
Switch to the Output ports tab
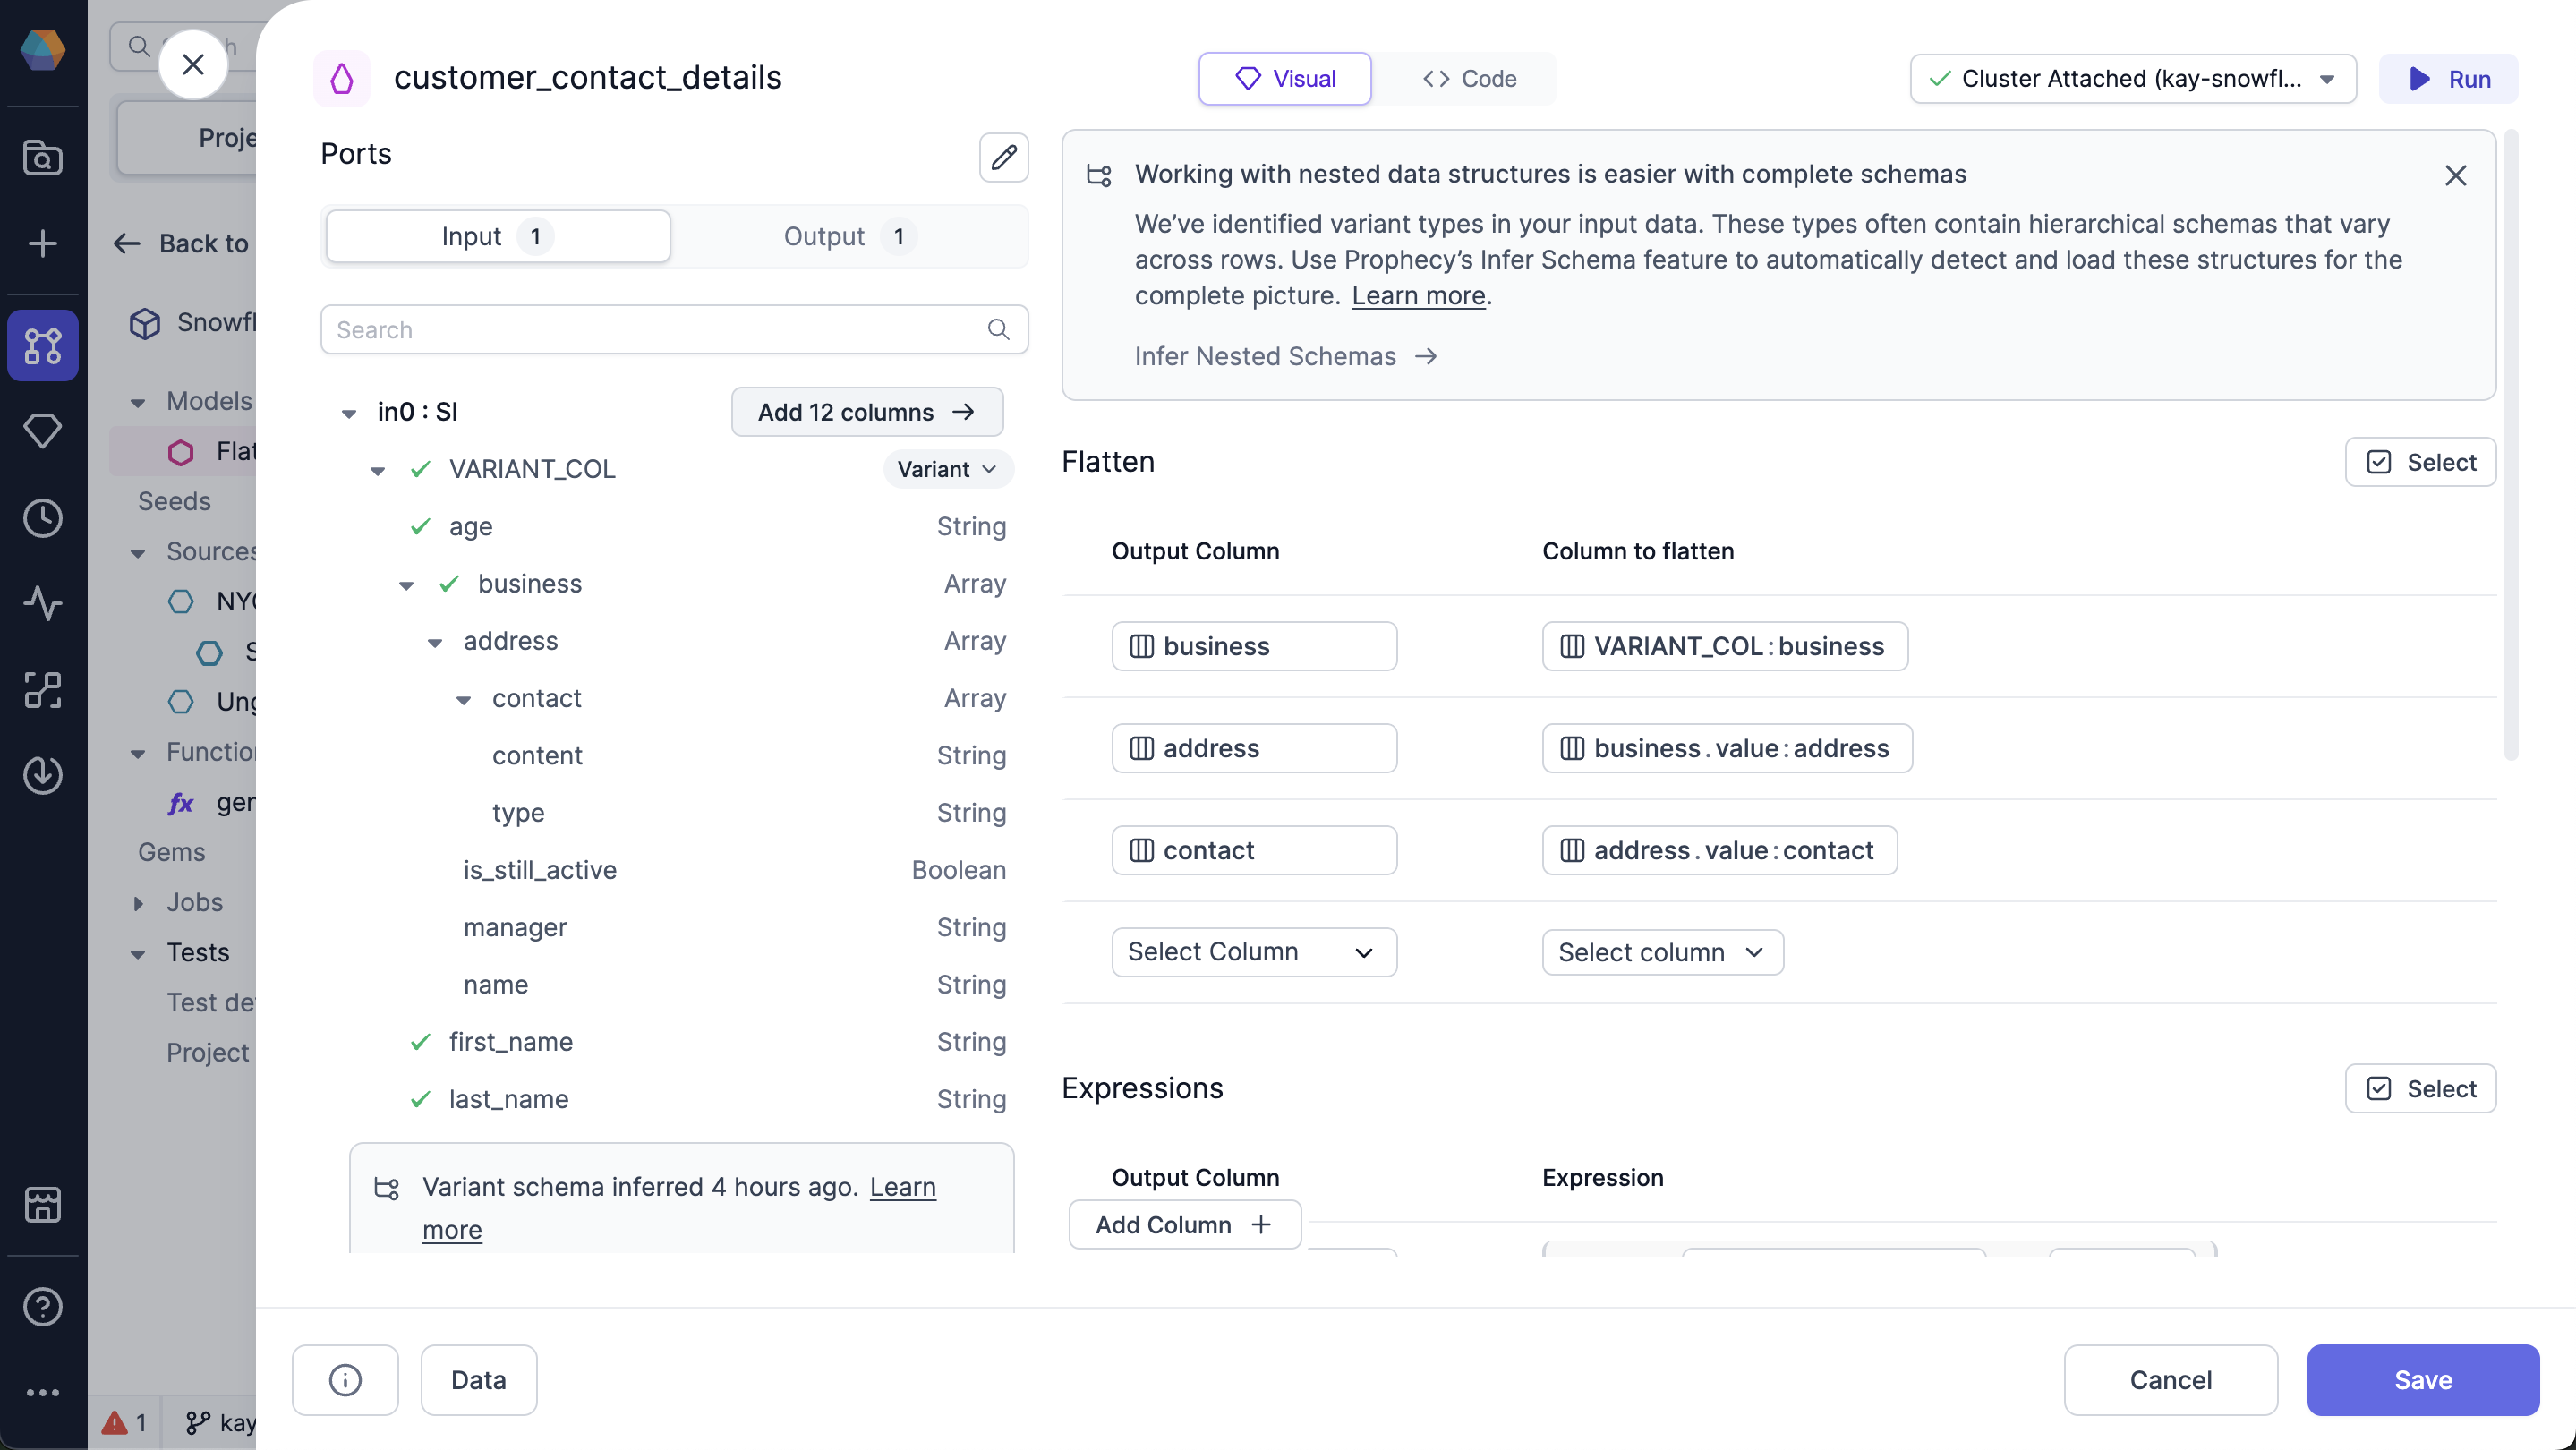846,236
